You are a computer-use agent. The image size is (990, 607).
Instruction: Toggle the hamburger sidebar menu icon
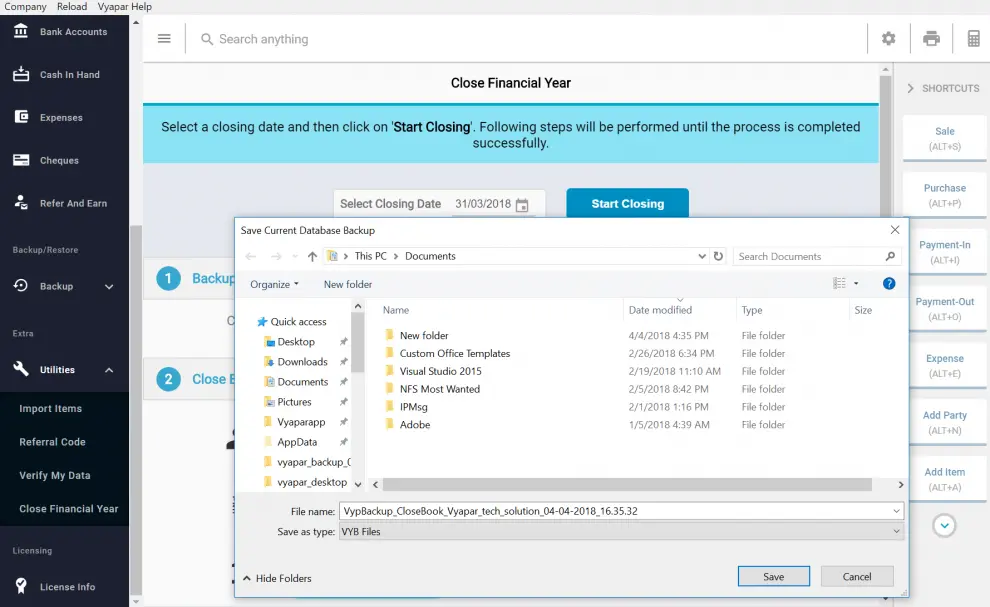pyautogui.click(x=164, y=39)
